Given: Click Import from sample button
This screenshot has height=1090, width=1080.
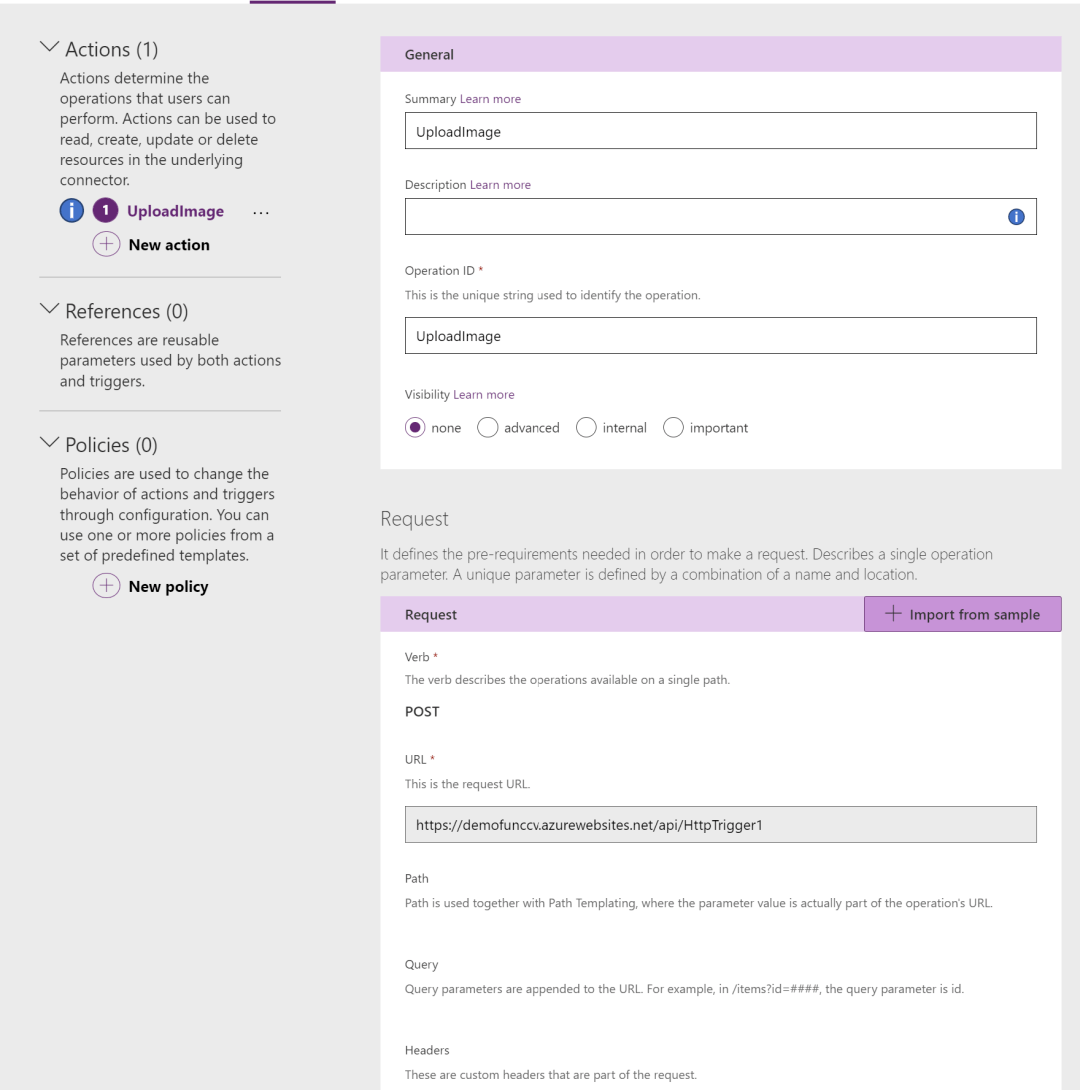Looking at the screenshot, I should (962, 614).
